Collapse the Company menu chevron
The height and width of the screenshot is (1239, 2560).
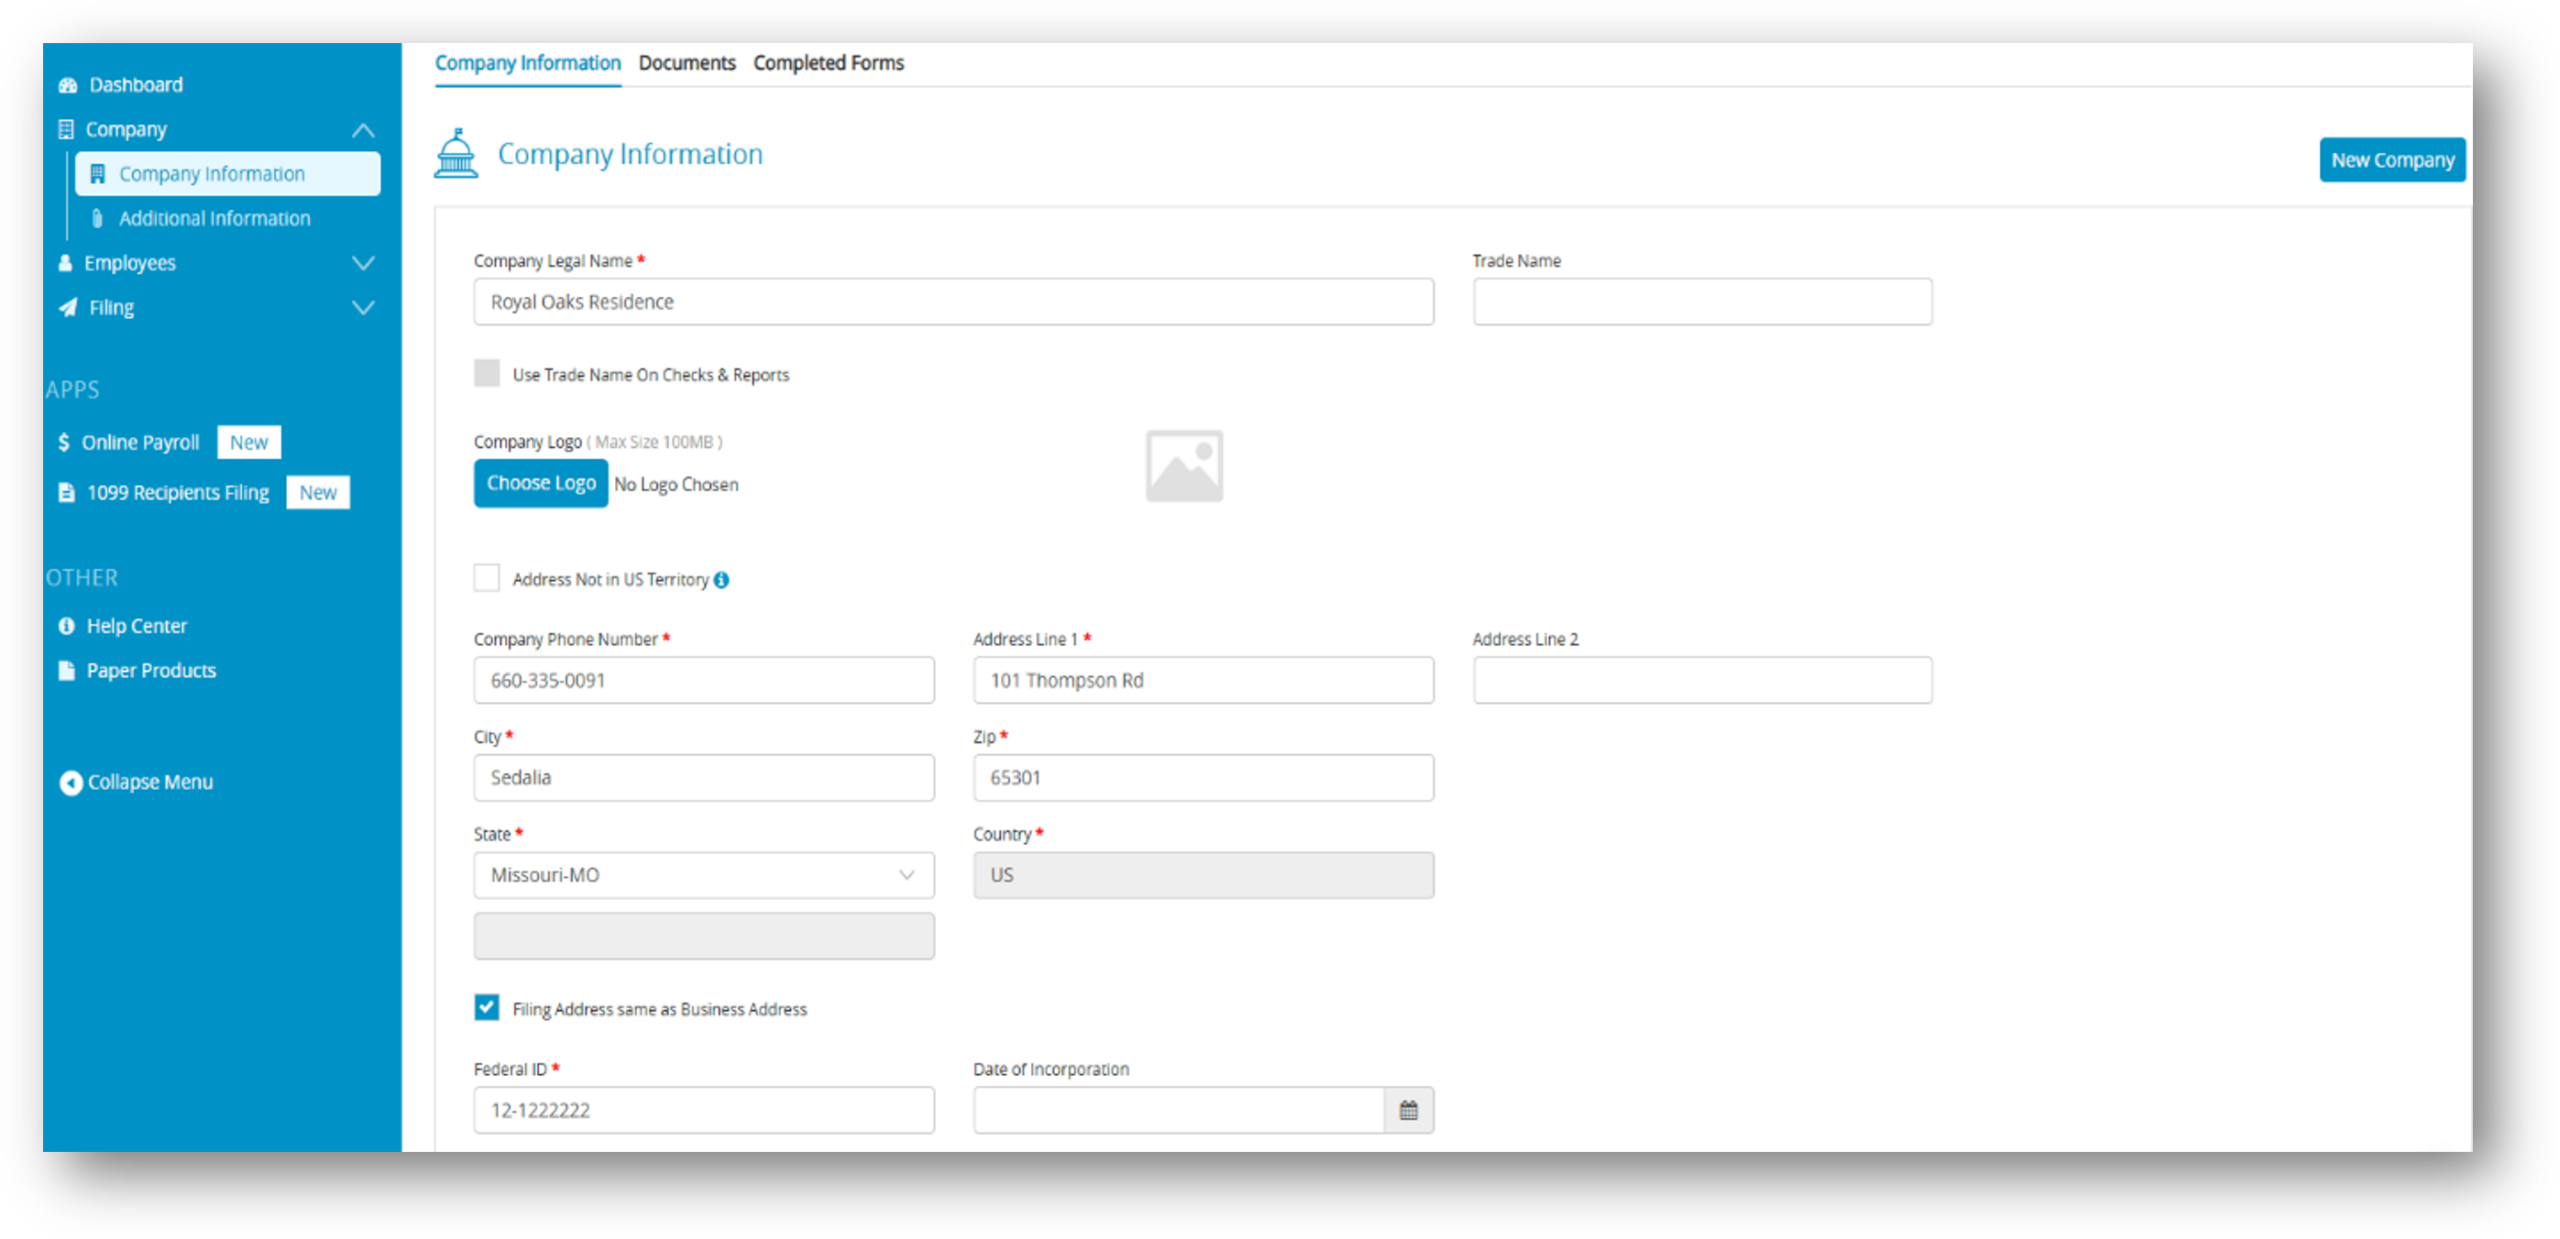363,130
